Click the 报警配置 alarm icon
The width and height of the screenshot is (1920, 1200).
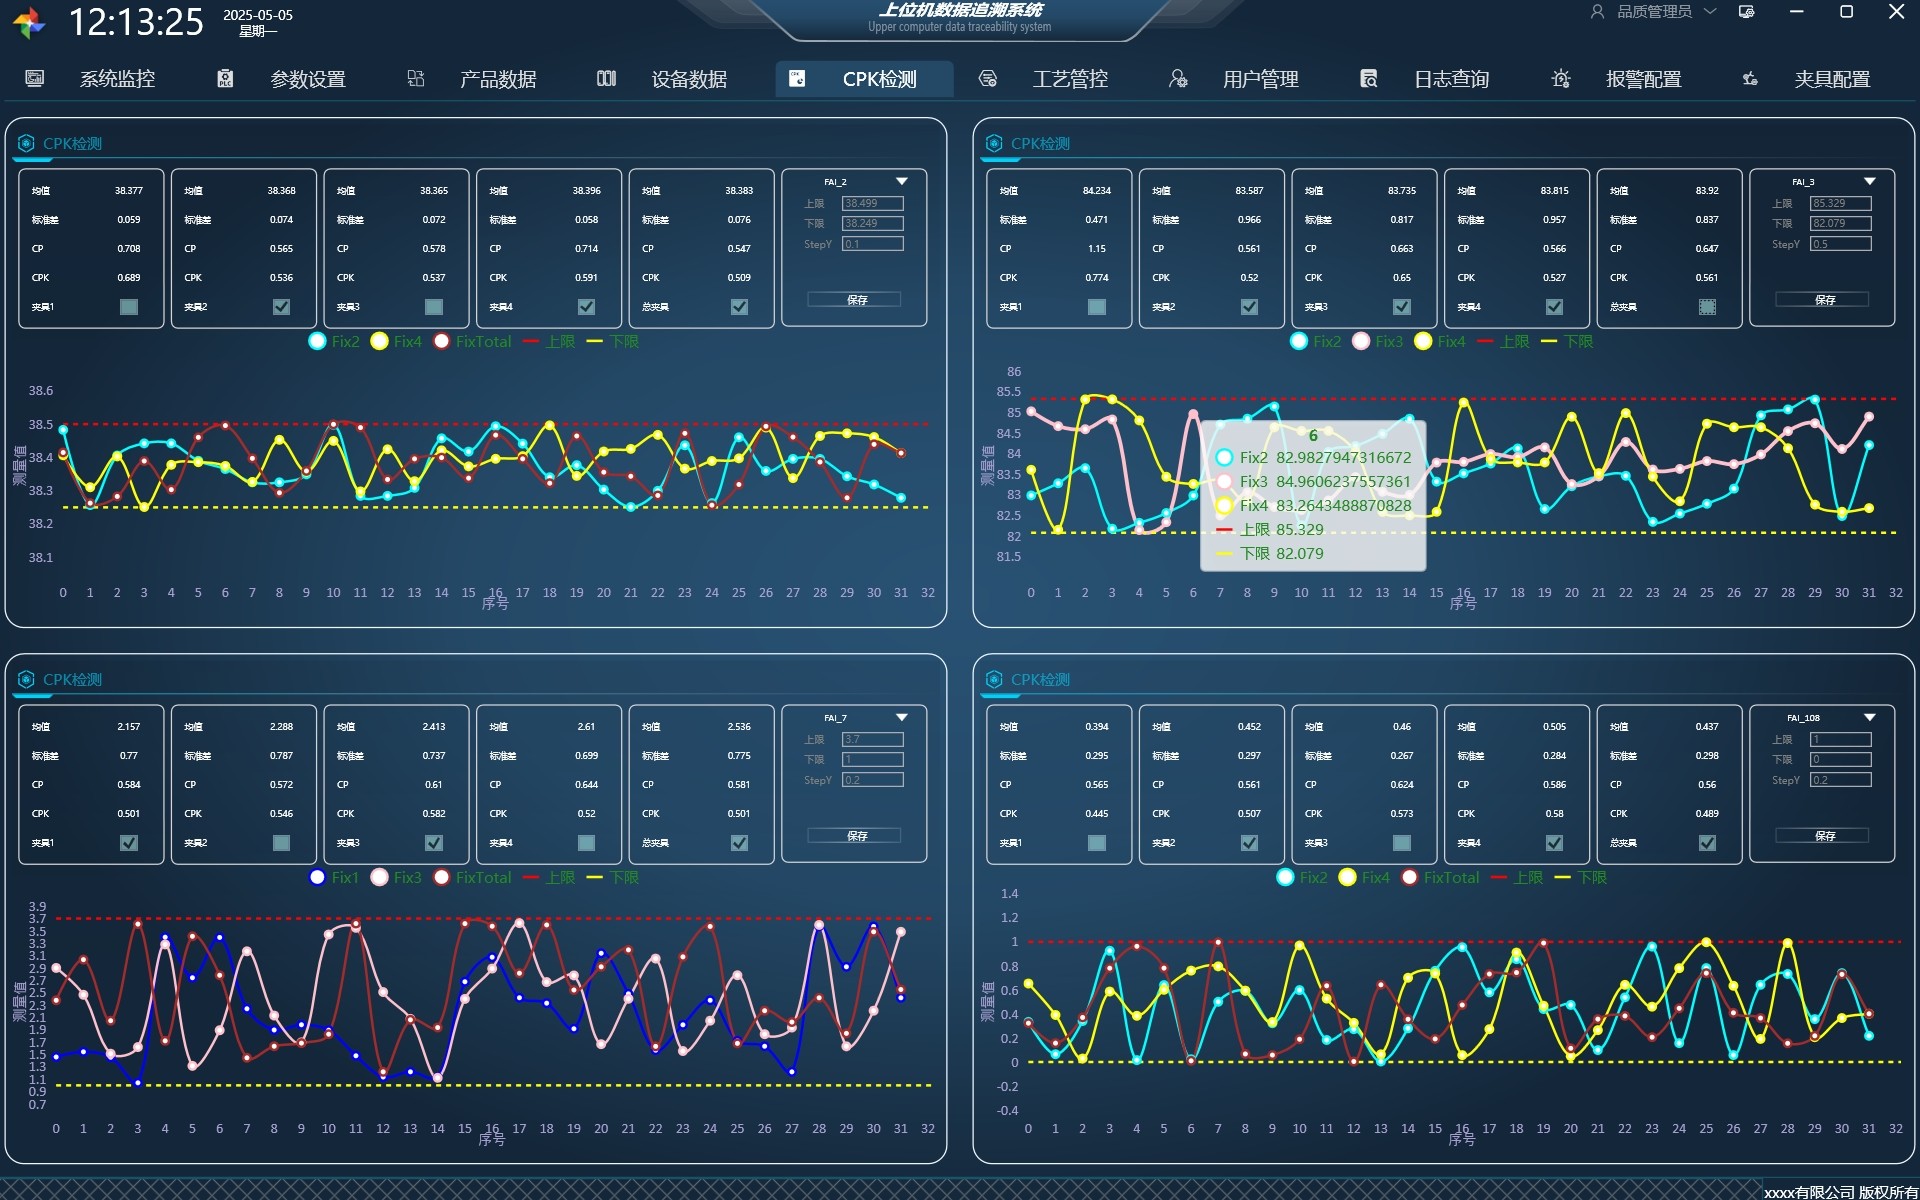coord(1560,78)
